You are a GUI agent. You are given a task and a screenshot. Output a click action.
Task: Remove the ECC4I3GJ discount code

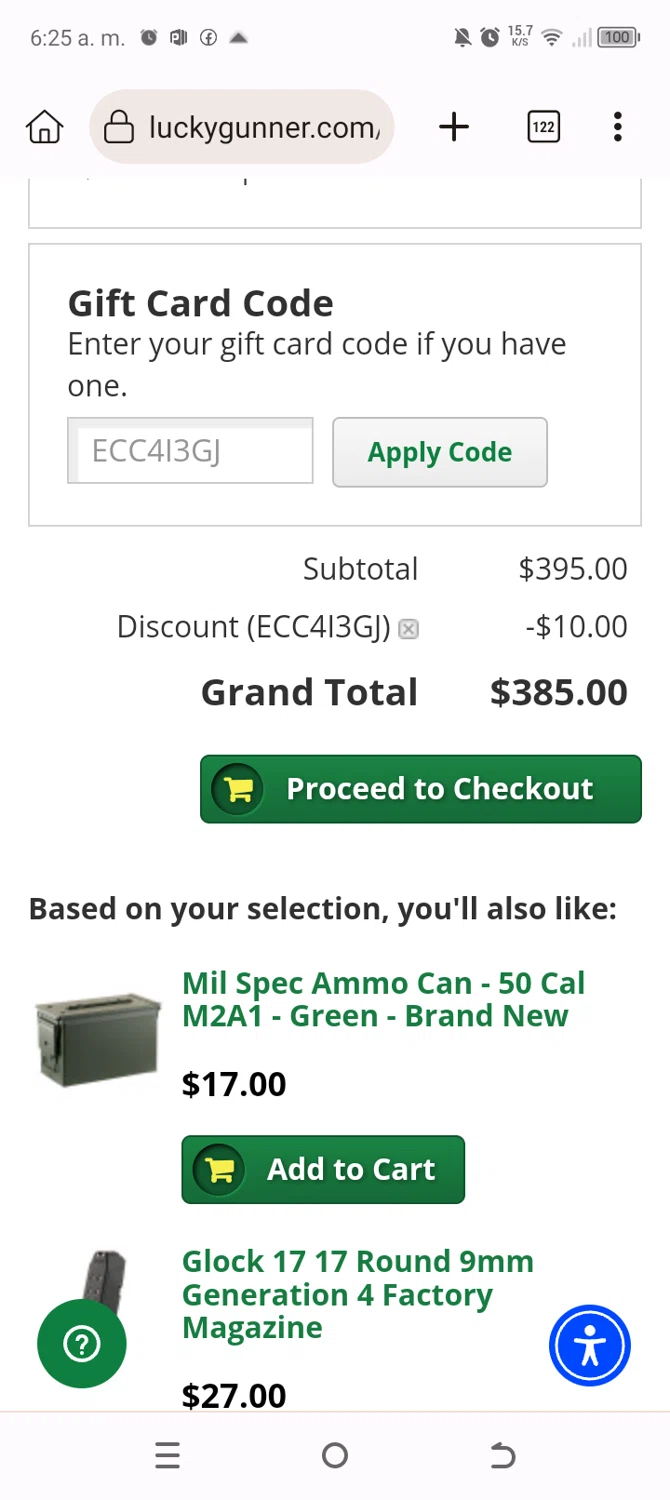click(x=408, y=629)
